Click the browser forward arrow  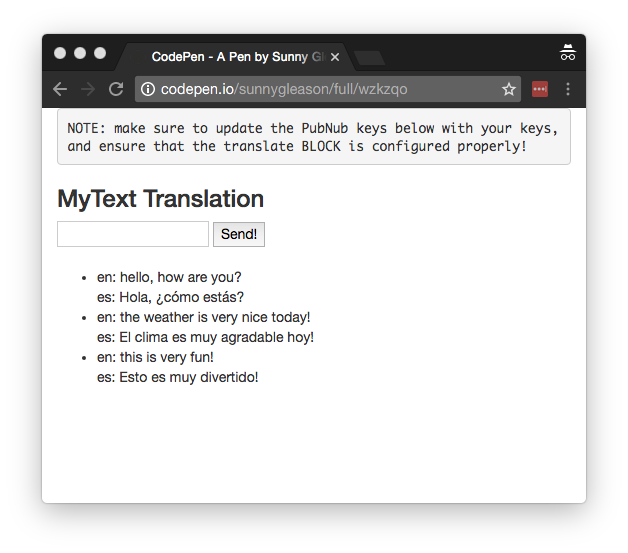pos(88,89)
